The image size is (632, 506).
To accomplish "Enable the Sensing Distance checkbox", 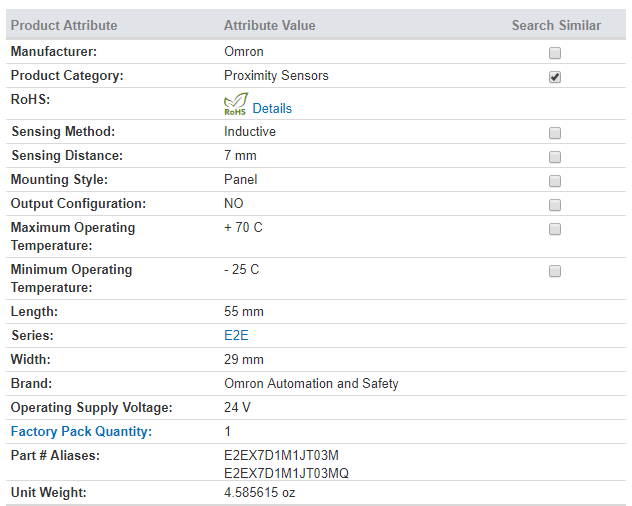I will [555, 157].
